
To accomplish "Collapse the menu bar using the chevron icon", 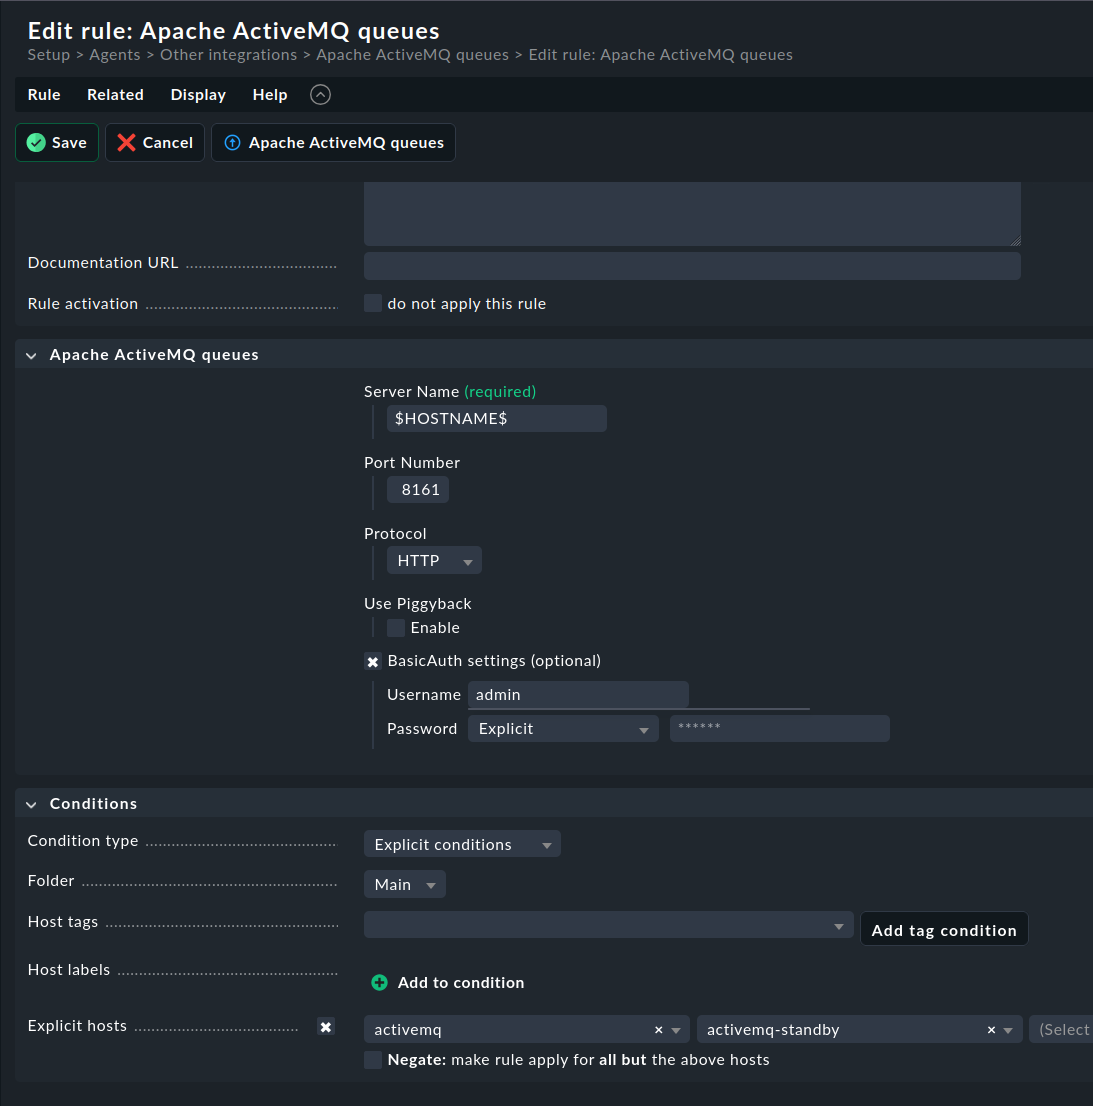I will 320,94.
